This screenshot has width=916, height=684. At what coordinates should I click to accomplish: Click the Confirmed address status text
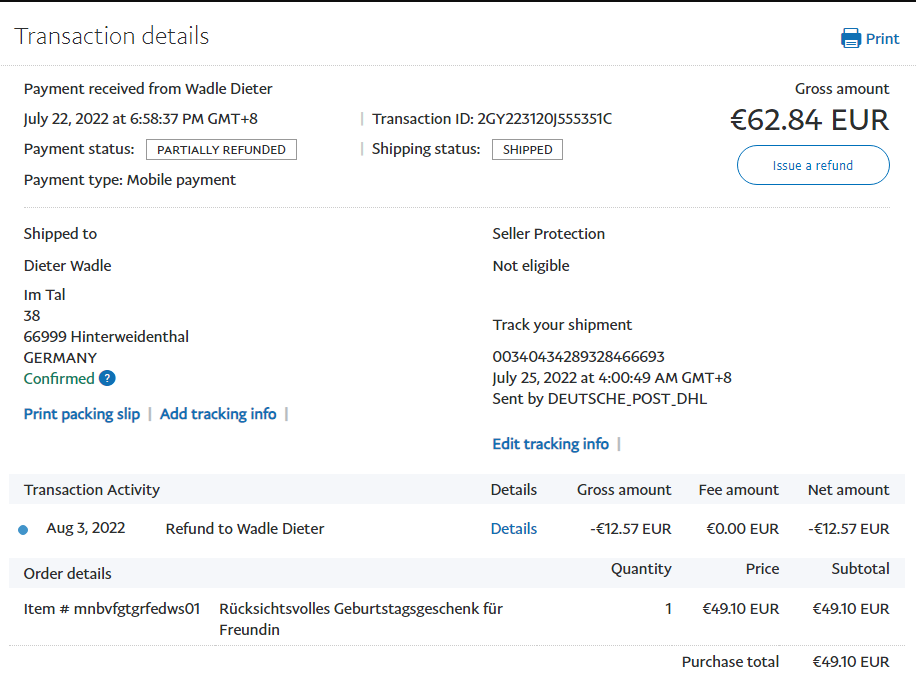tap(59, 379)
